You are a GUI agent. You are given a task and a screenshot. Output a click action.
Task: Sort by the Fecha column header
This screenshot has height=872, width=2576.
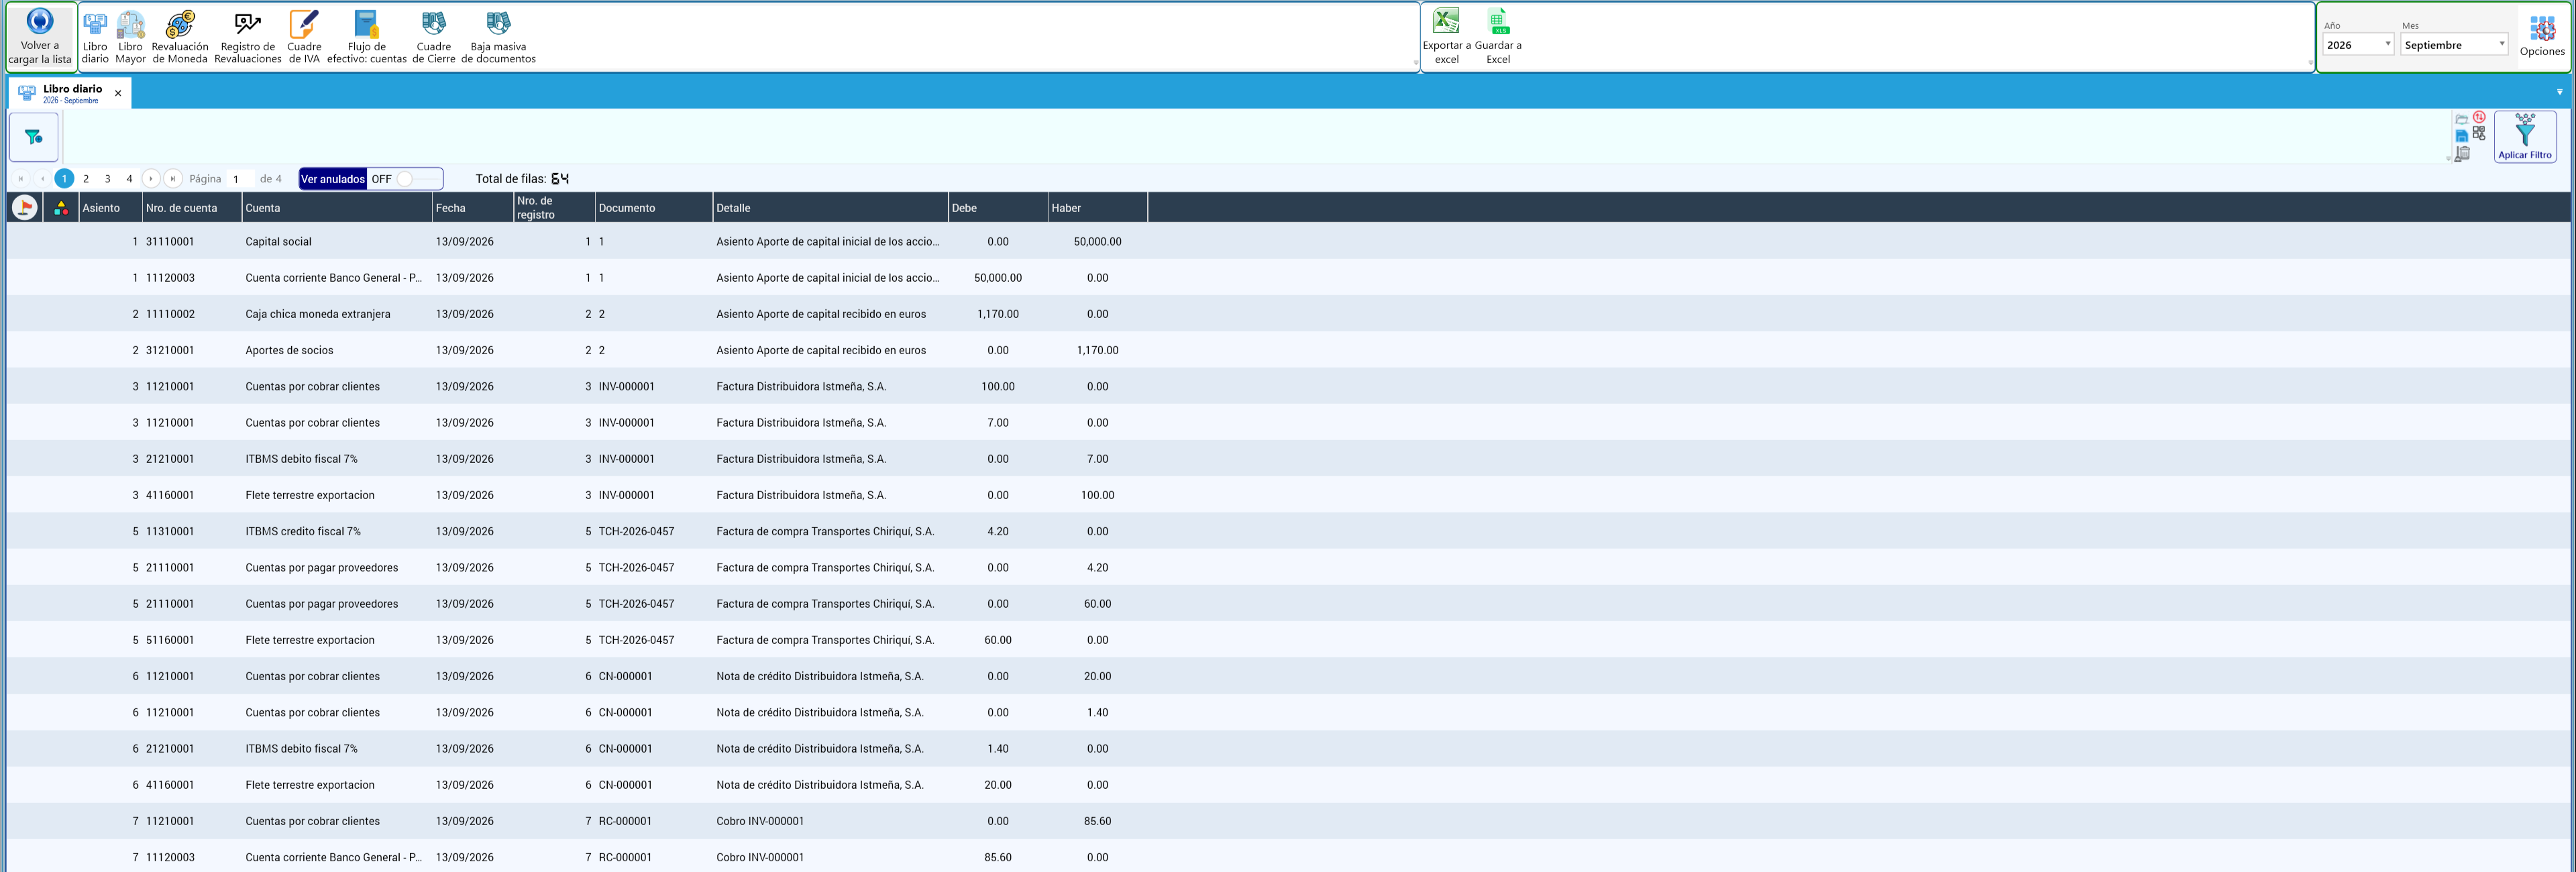473,208
